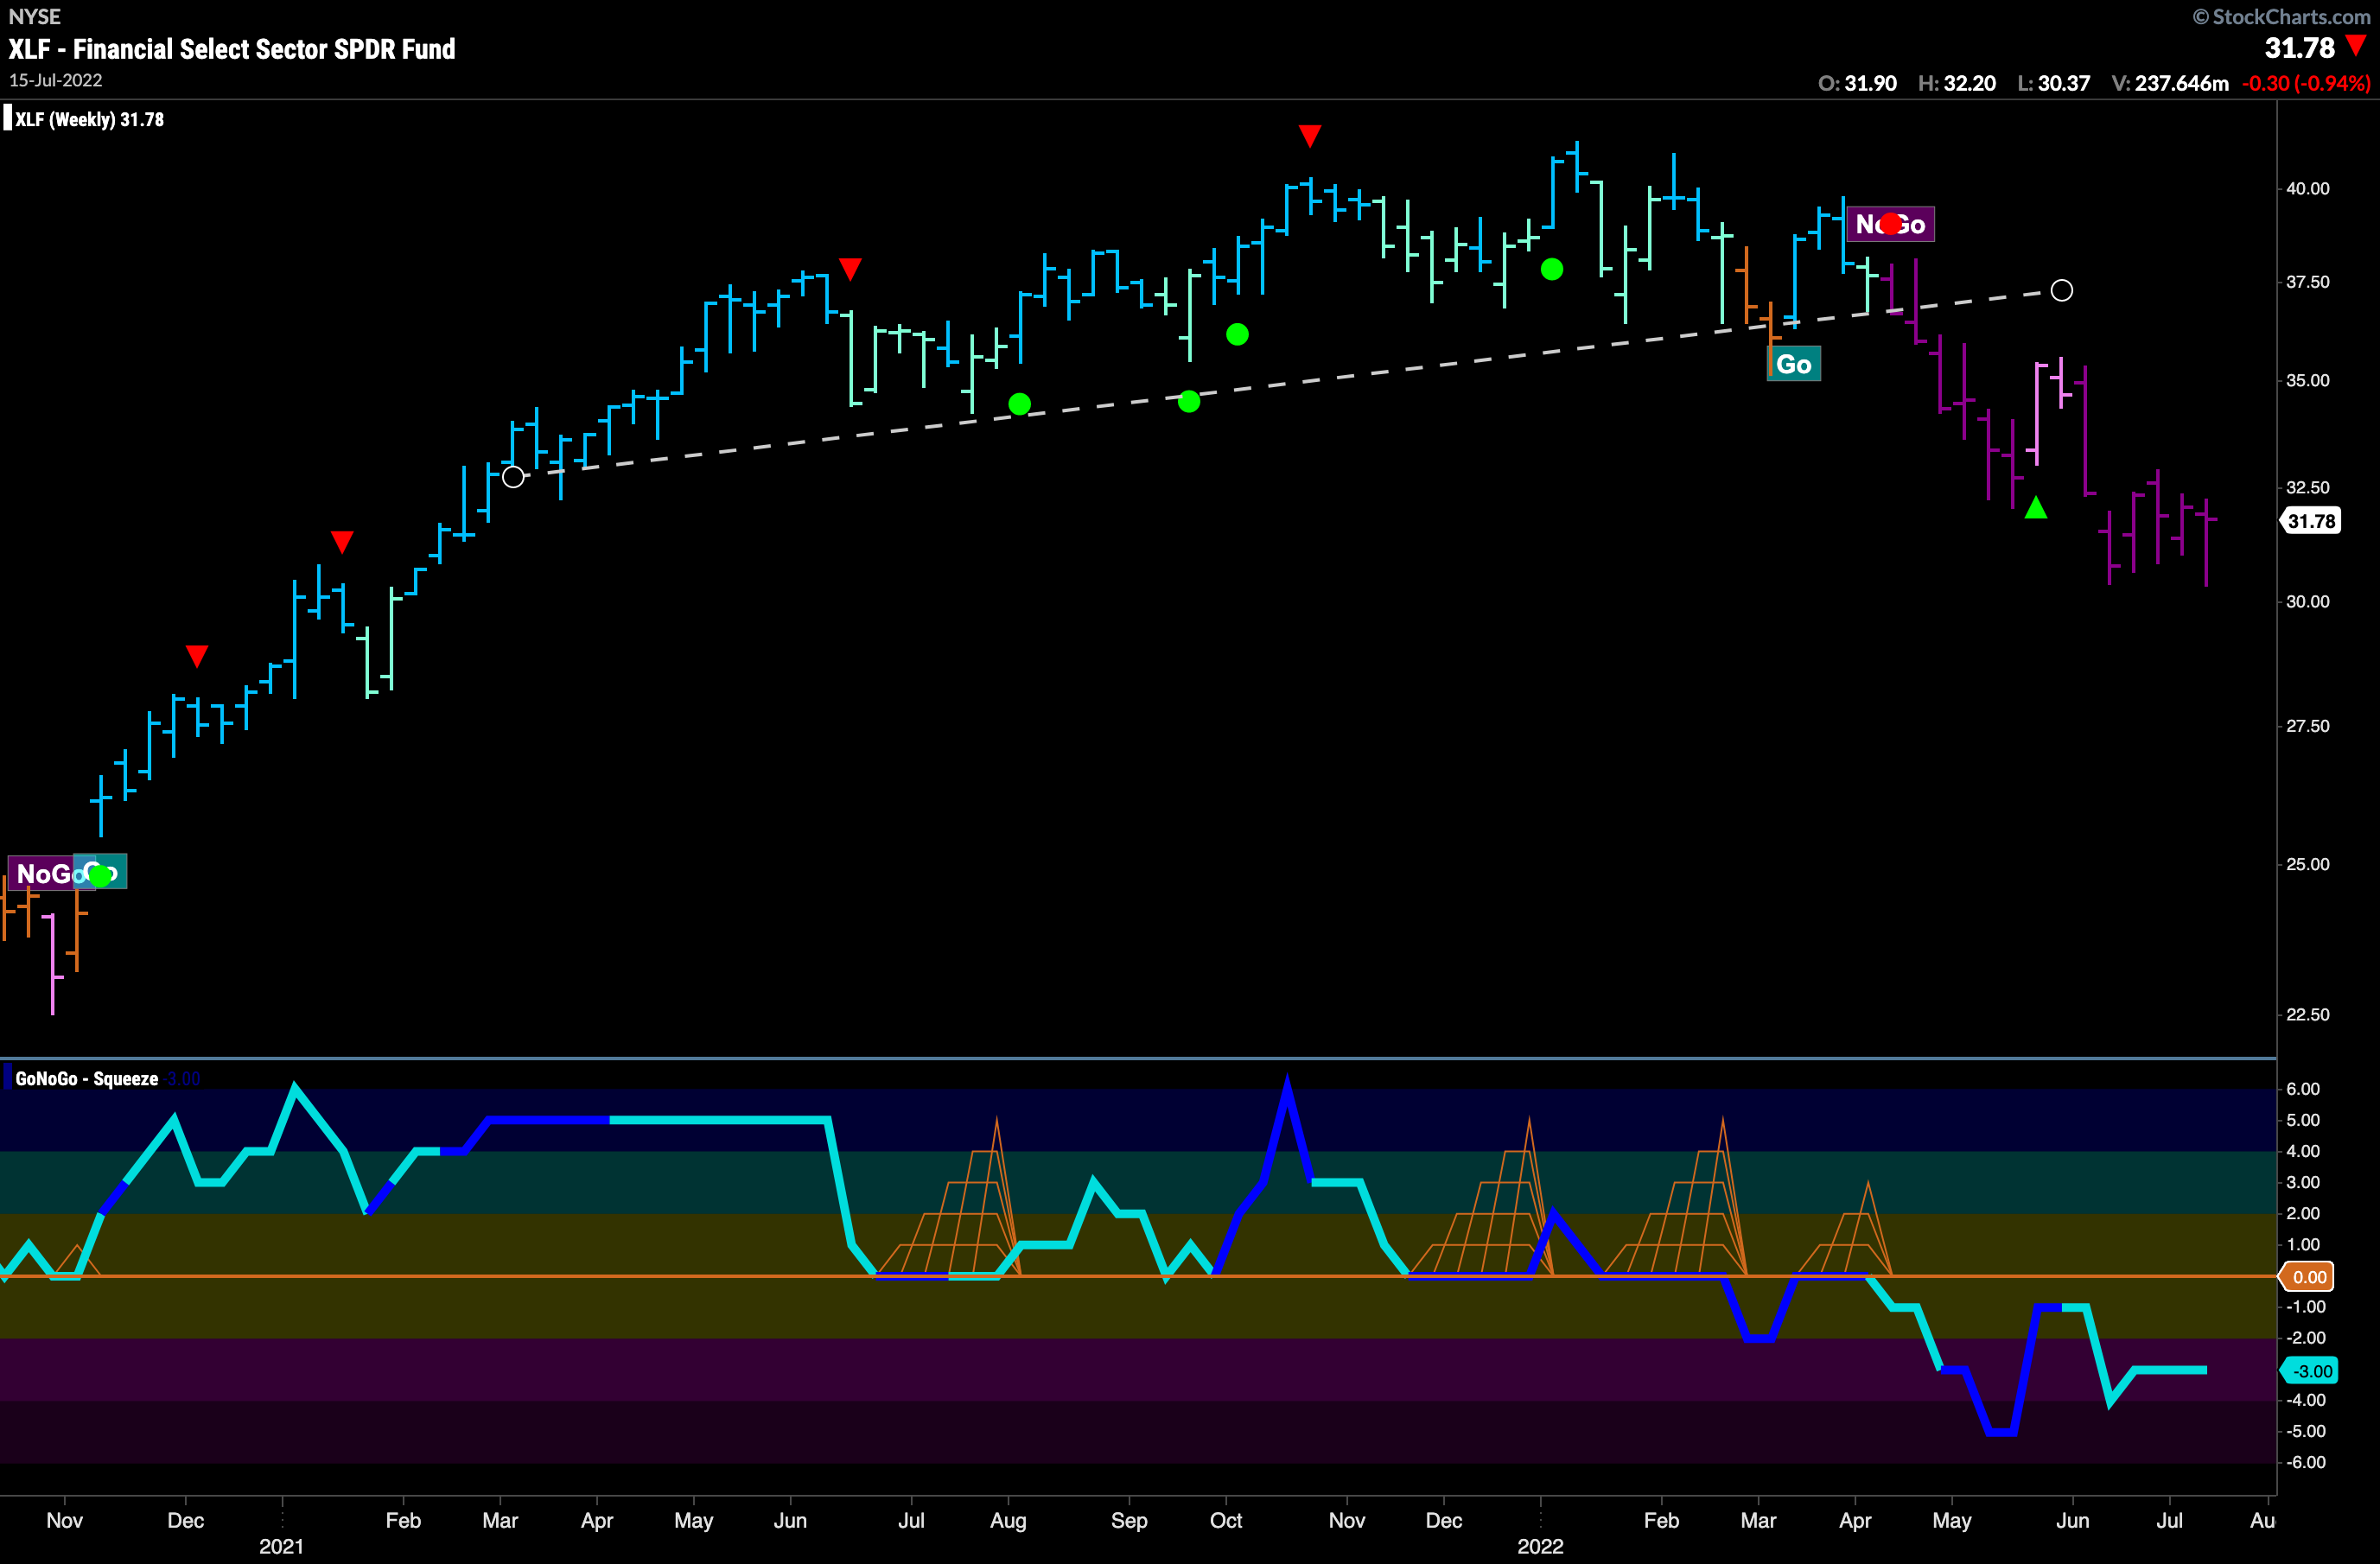Viewport: 2380px width, 1564px height.
Task: Click the white circle at the trendline start in March 2021
Action: (x=513, y=477)
